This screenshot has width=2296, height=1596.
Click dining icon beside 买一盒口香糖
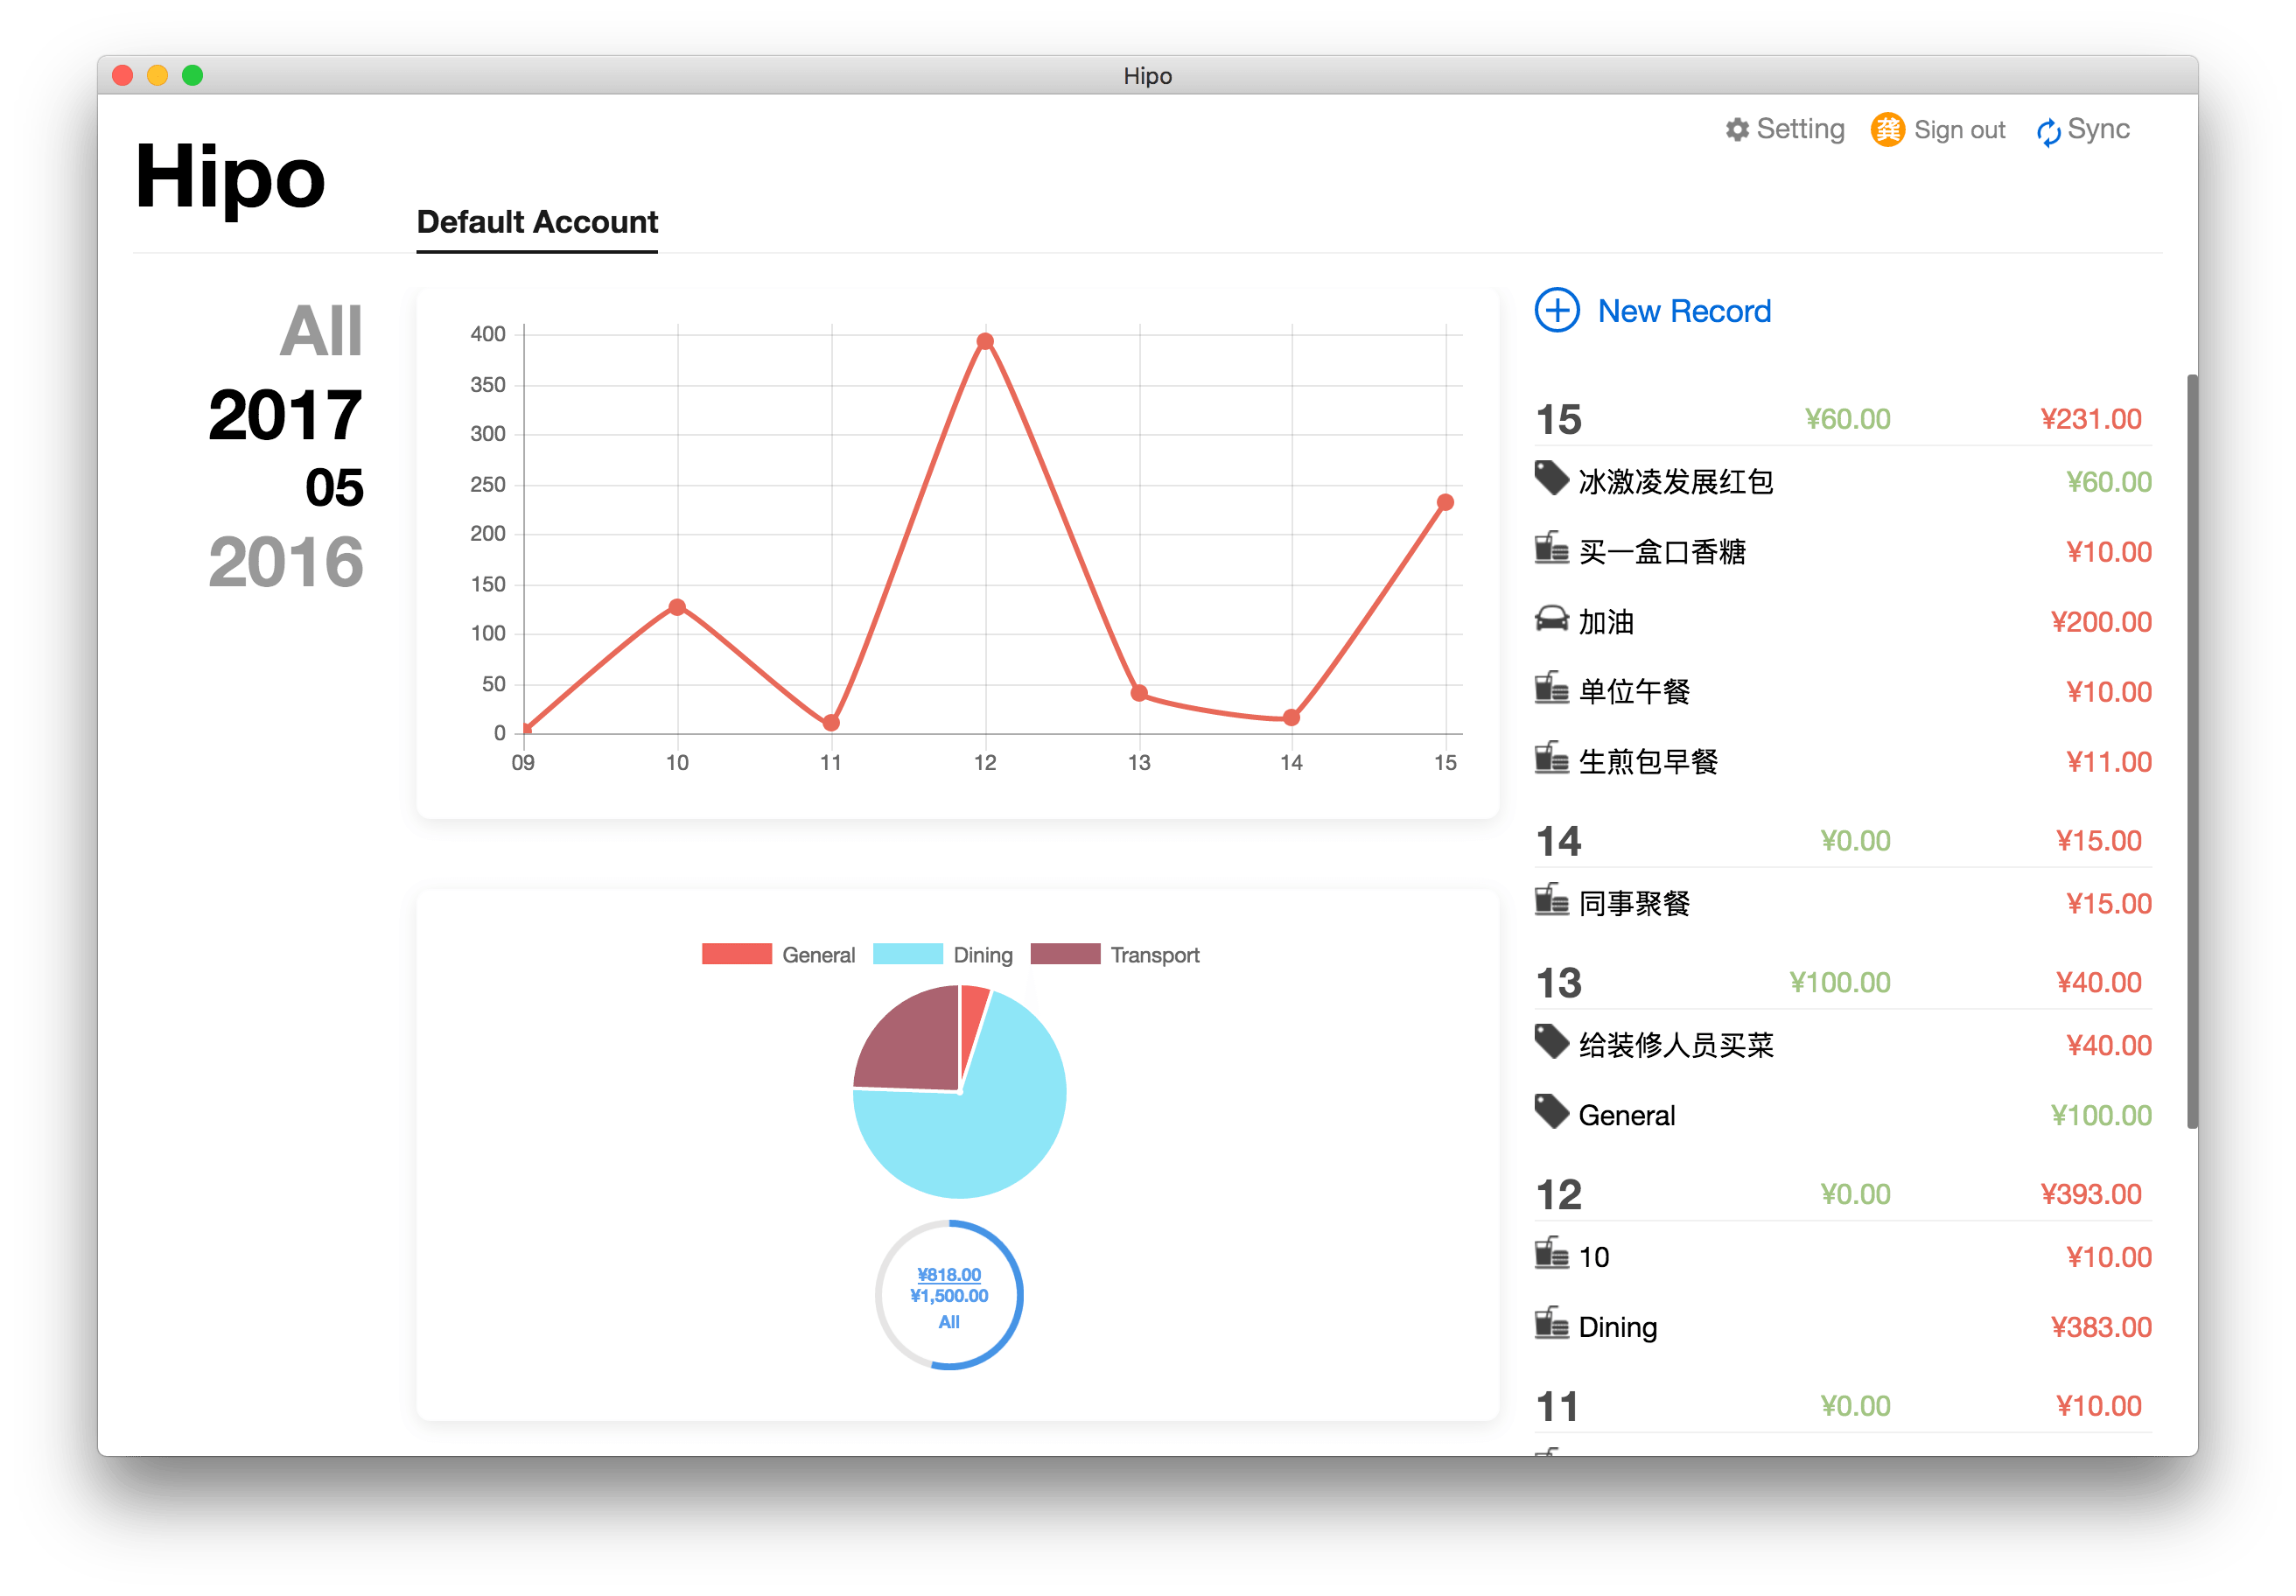(x=1551, y=548)
